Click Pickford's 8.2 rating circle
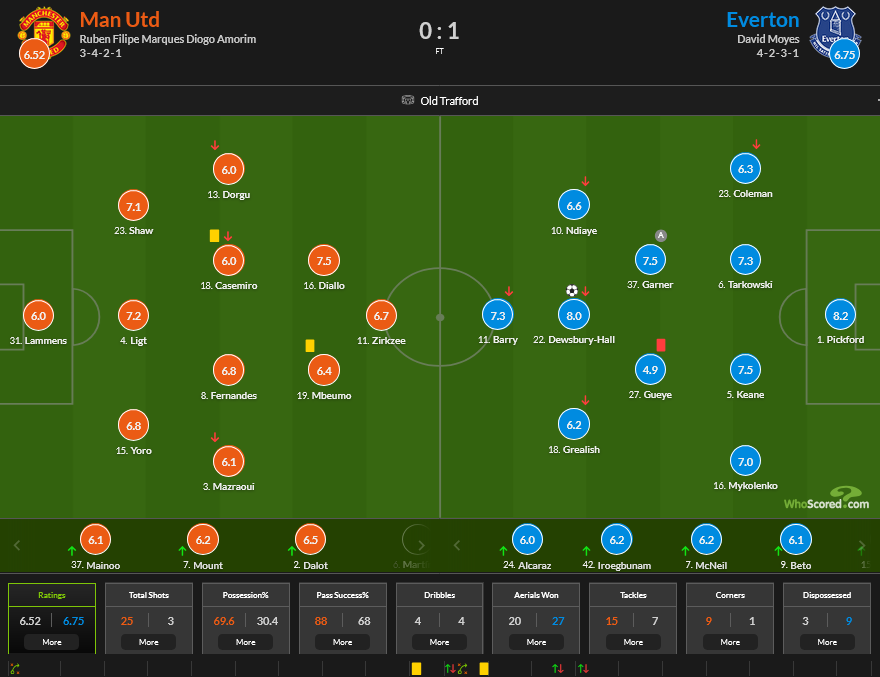 840,315
